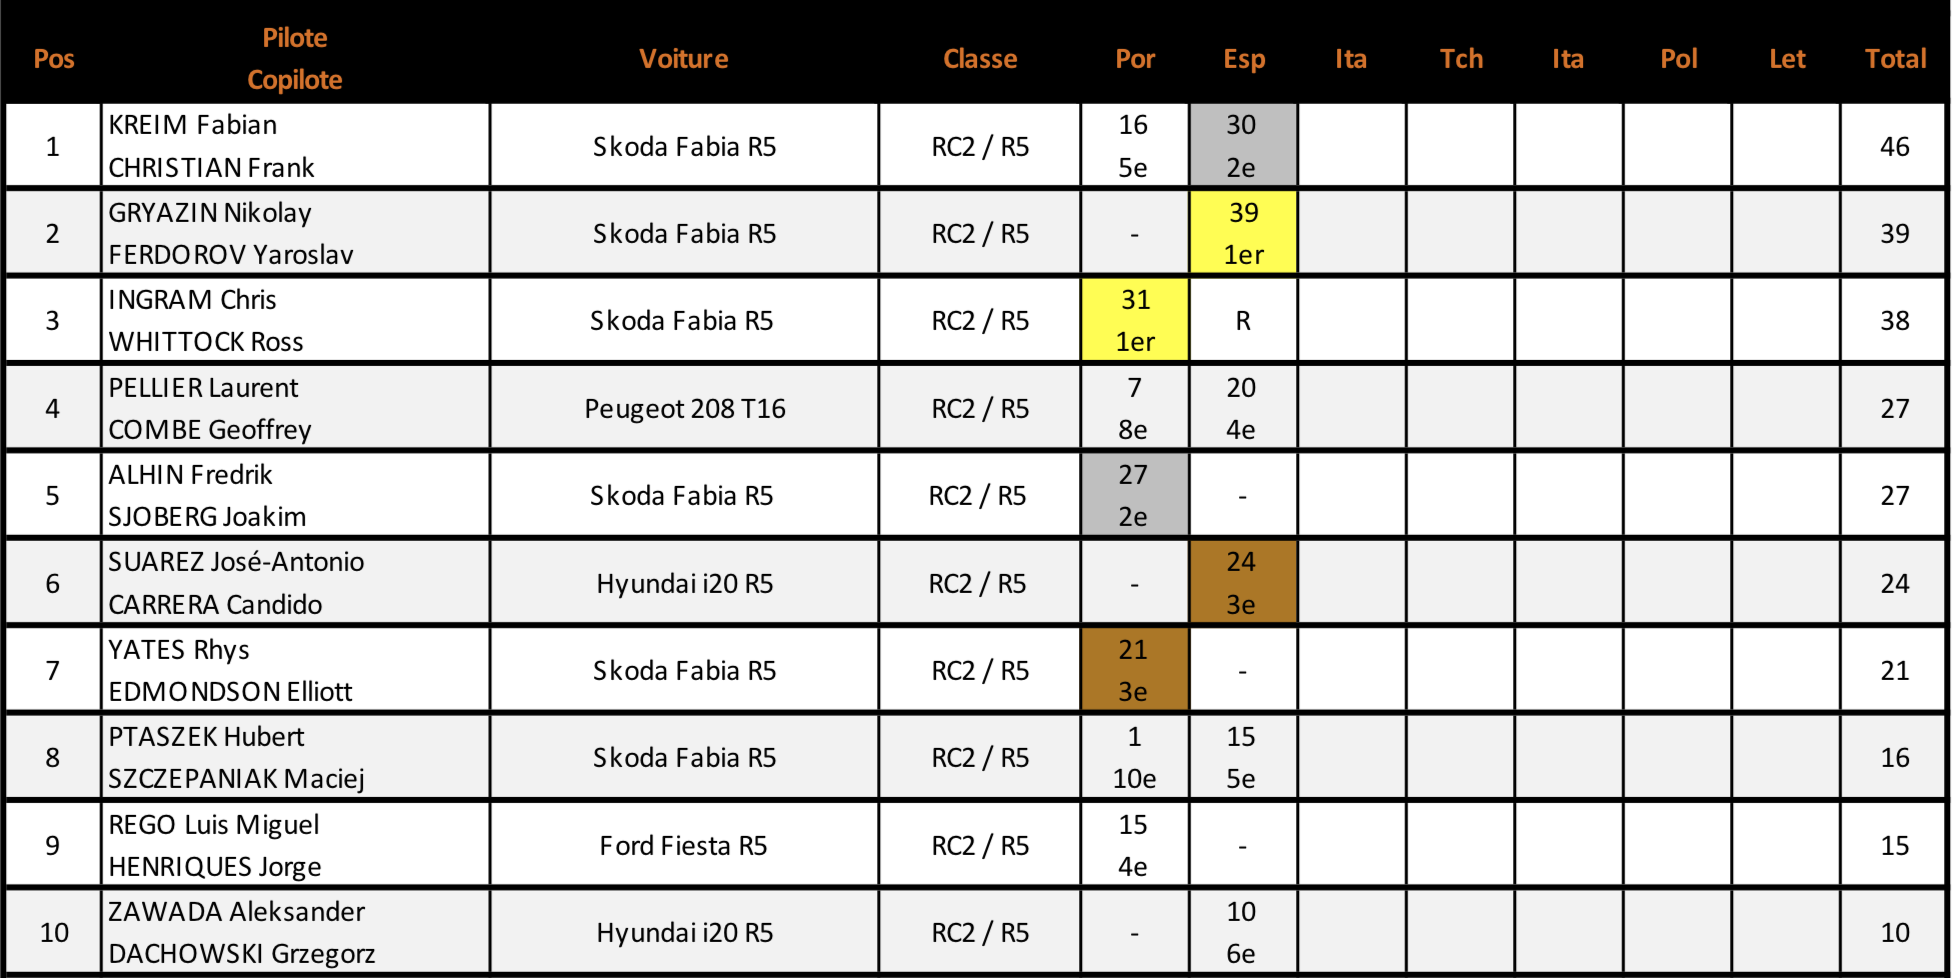
Task: Select the Voiture column header
Action: [684, 58]
